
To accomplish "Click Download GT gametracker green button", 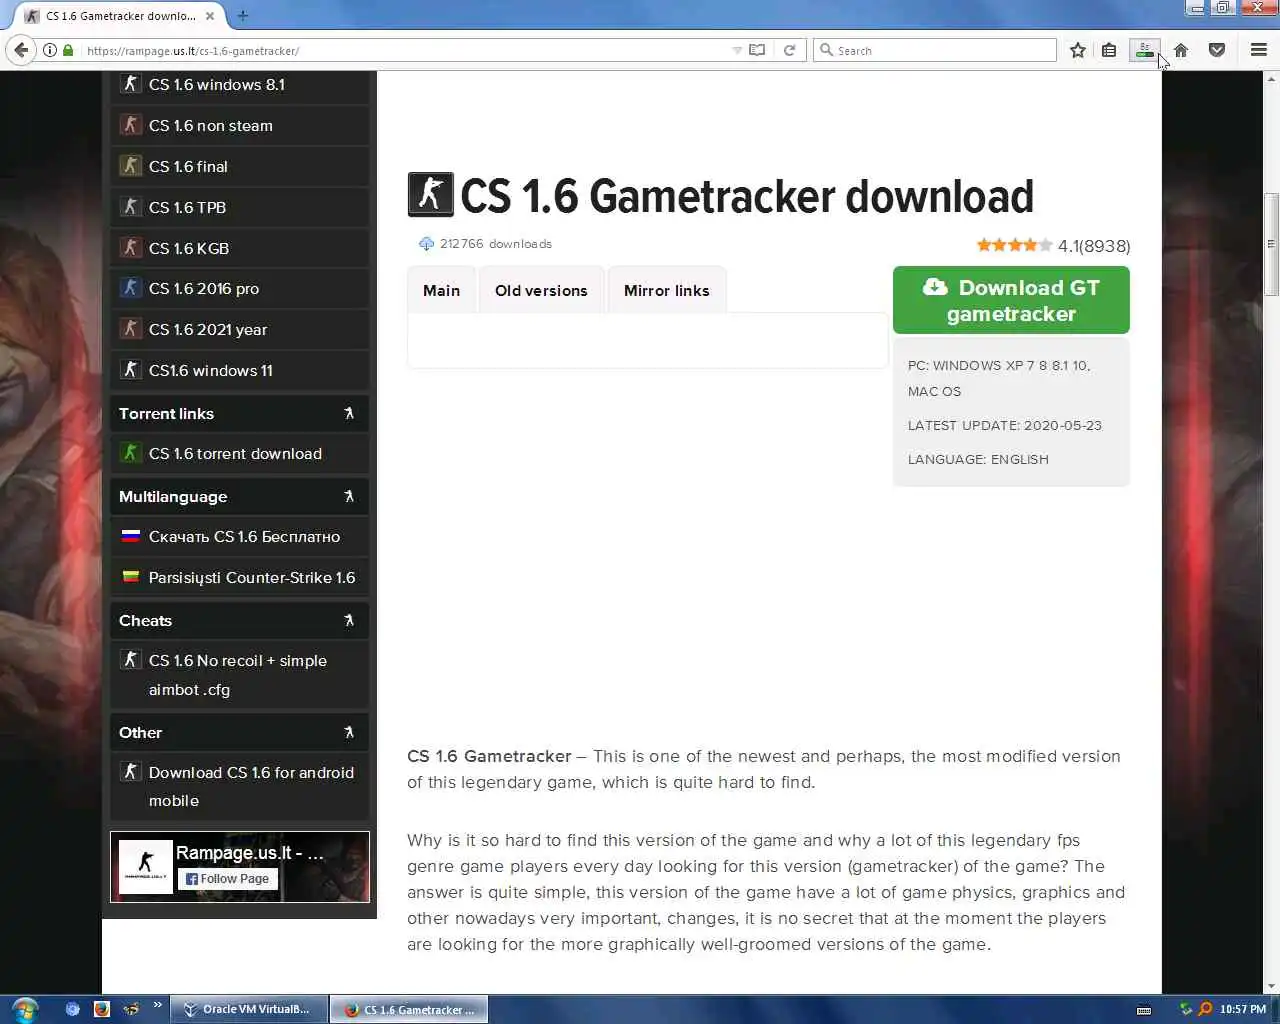I will 1011,300.
